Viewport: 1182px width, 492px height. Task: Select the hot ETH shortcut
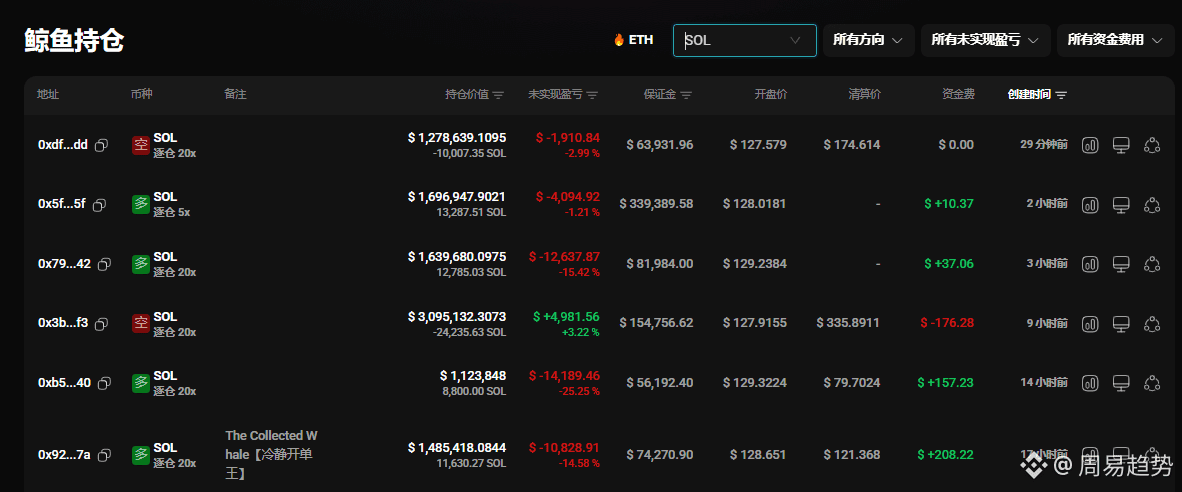point(633,40)
